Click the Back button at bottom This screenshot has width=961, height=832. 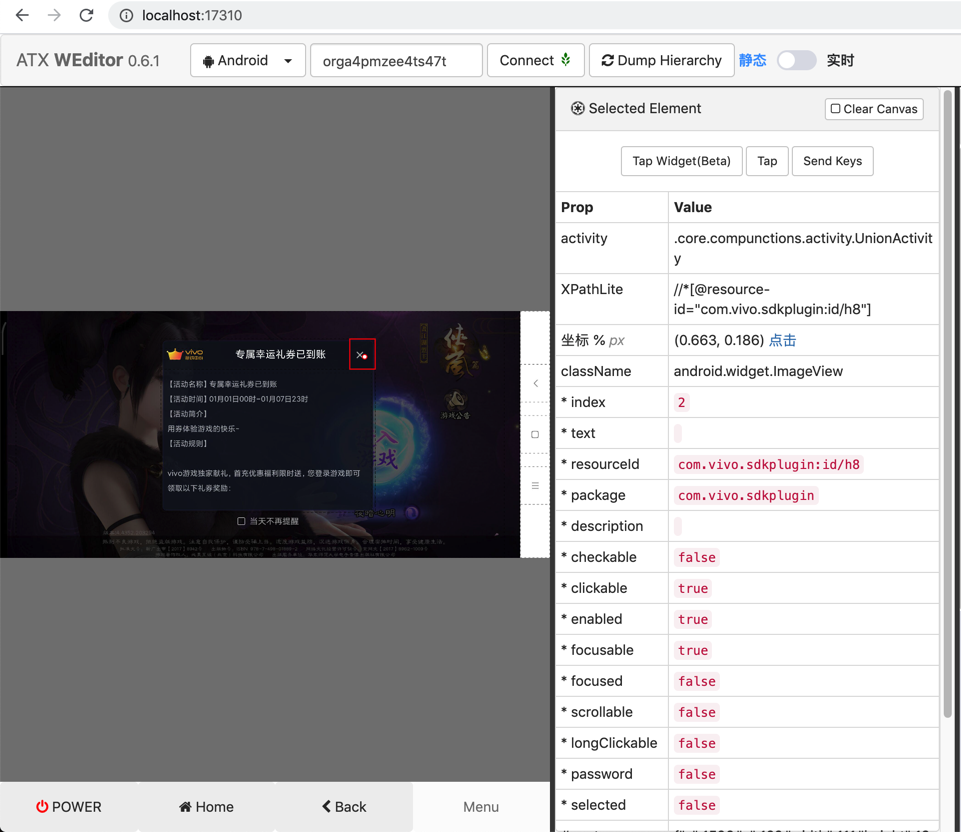pos(344,807)
